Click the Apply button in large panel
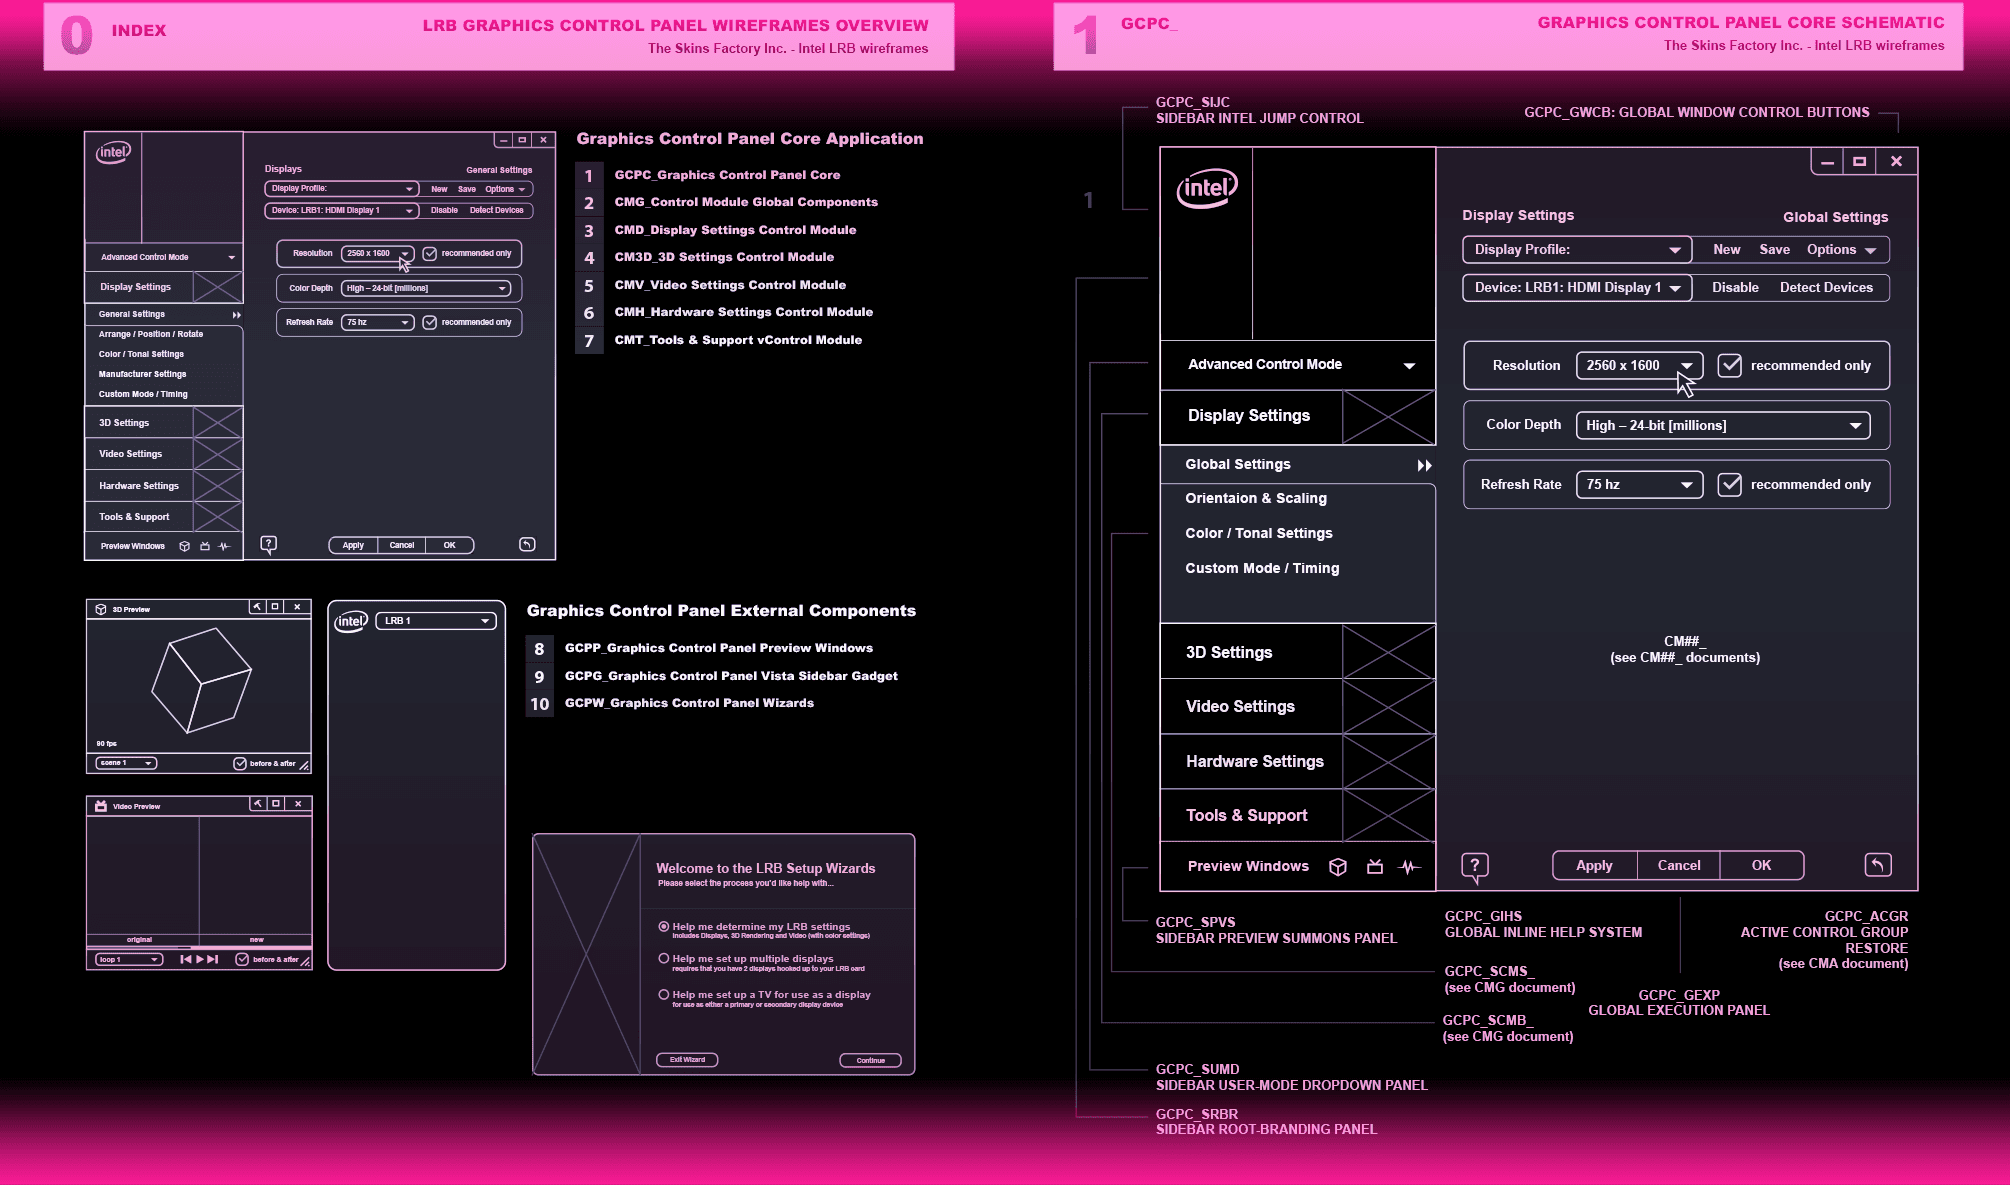 (1594, 866)
